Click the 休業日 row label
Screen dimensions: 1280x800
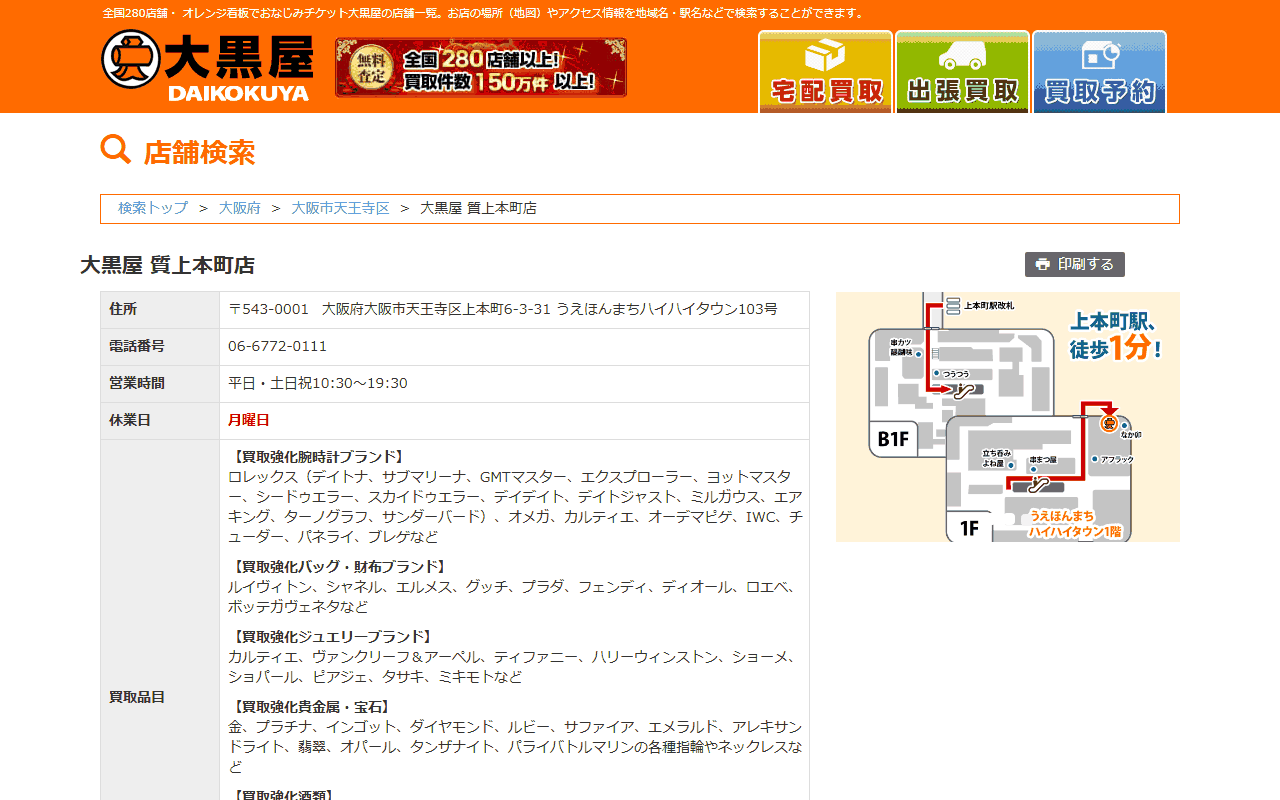point(130,420)
